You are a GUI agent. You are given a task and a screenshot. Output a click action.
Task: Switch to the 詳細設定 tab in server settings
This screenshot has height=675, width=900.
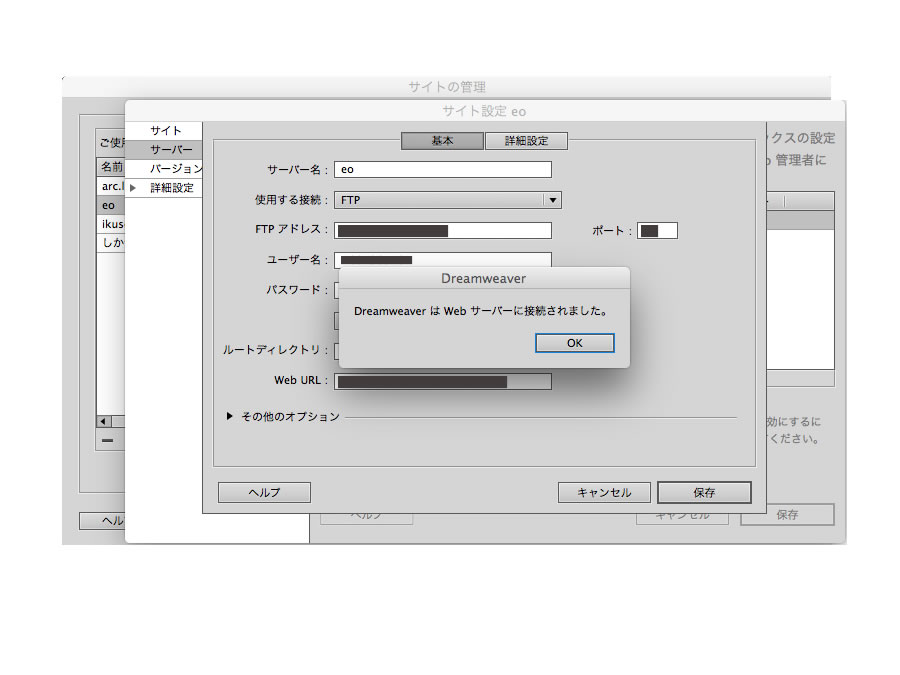click(526, 141)
